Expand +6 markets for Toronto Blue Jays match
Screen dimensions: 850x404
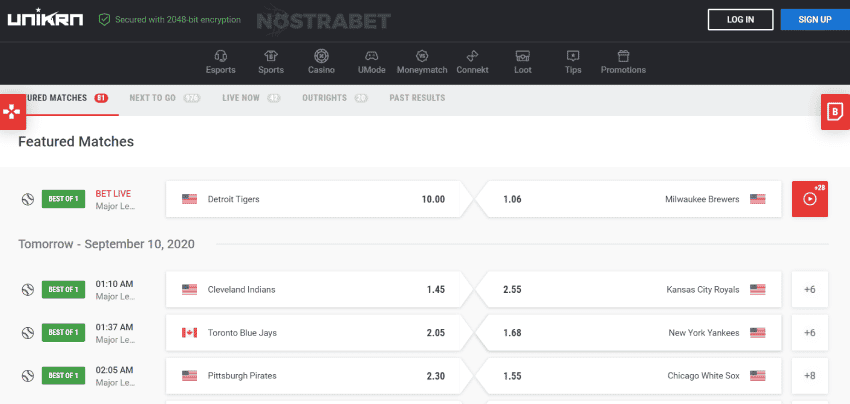coord(809,332)
